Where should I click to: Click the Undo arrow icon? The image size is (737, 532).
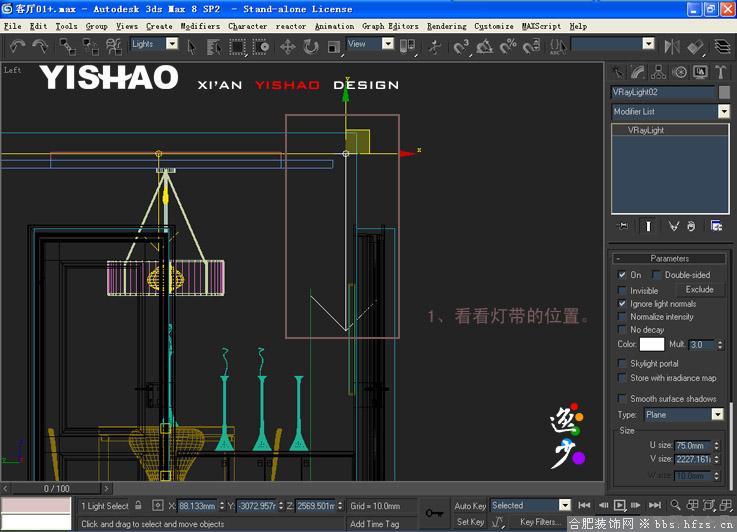[x=17, y=46]
